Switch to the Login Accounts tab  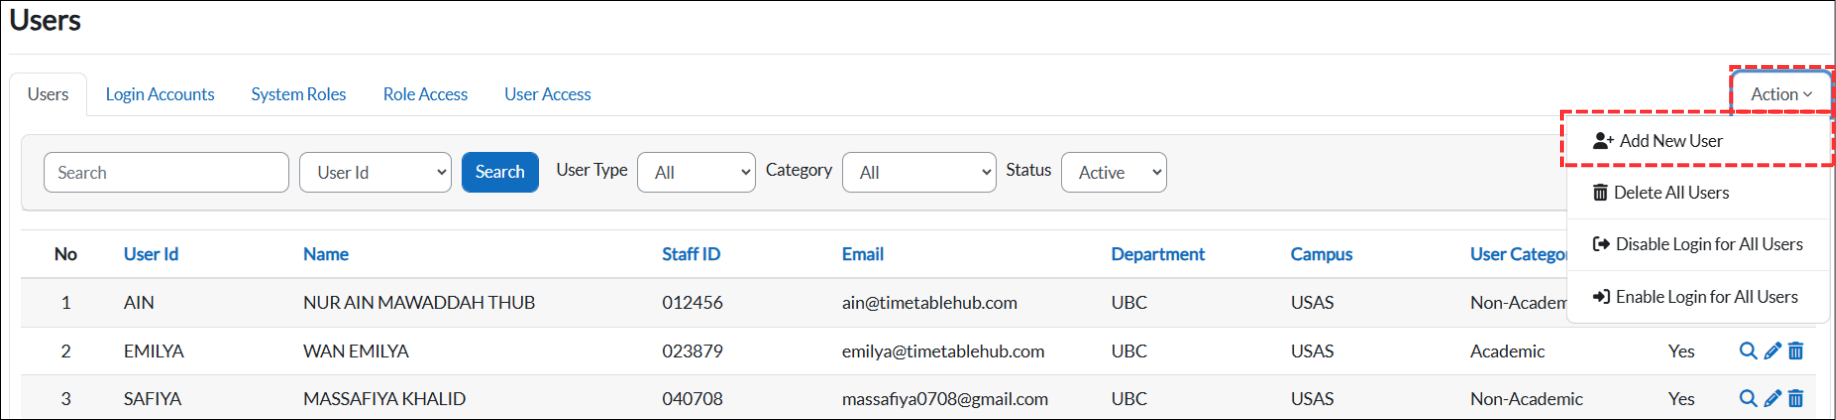click(160, 94)
